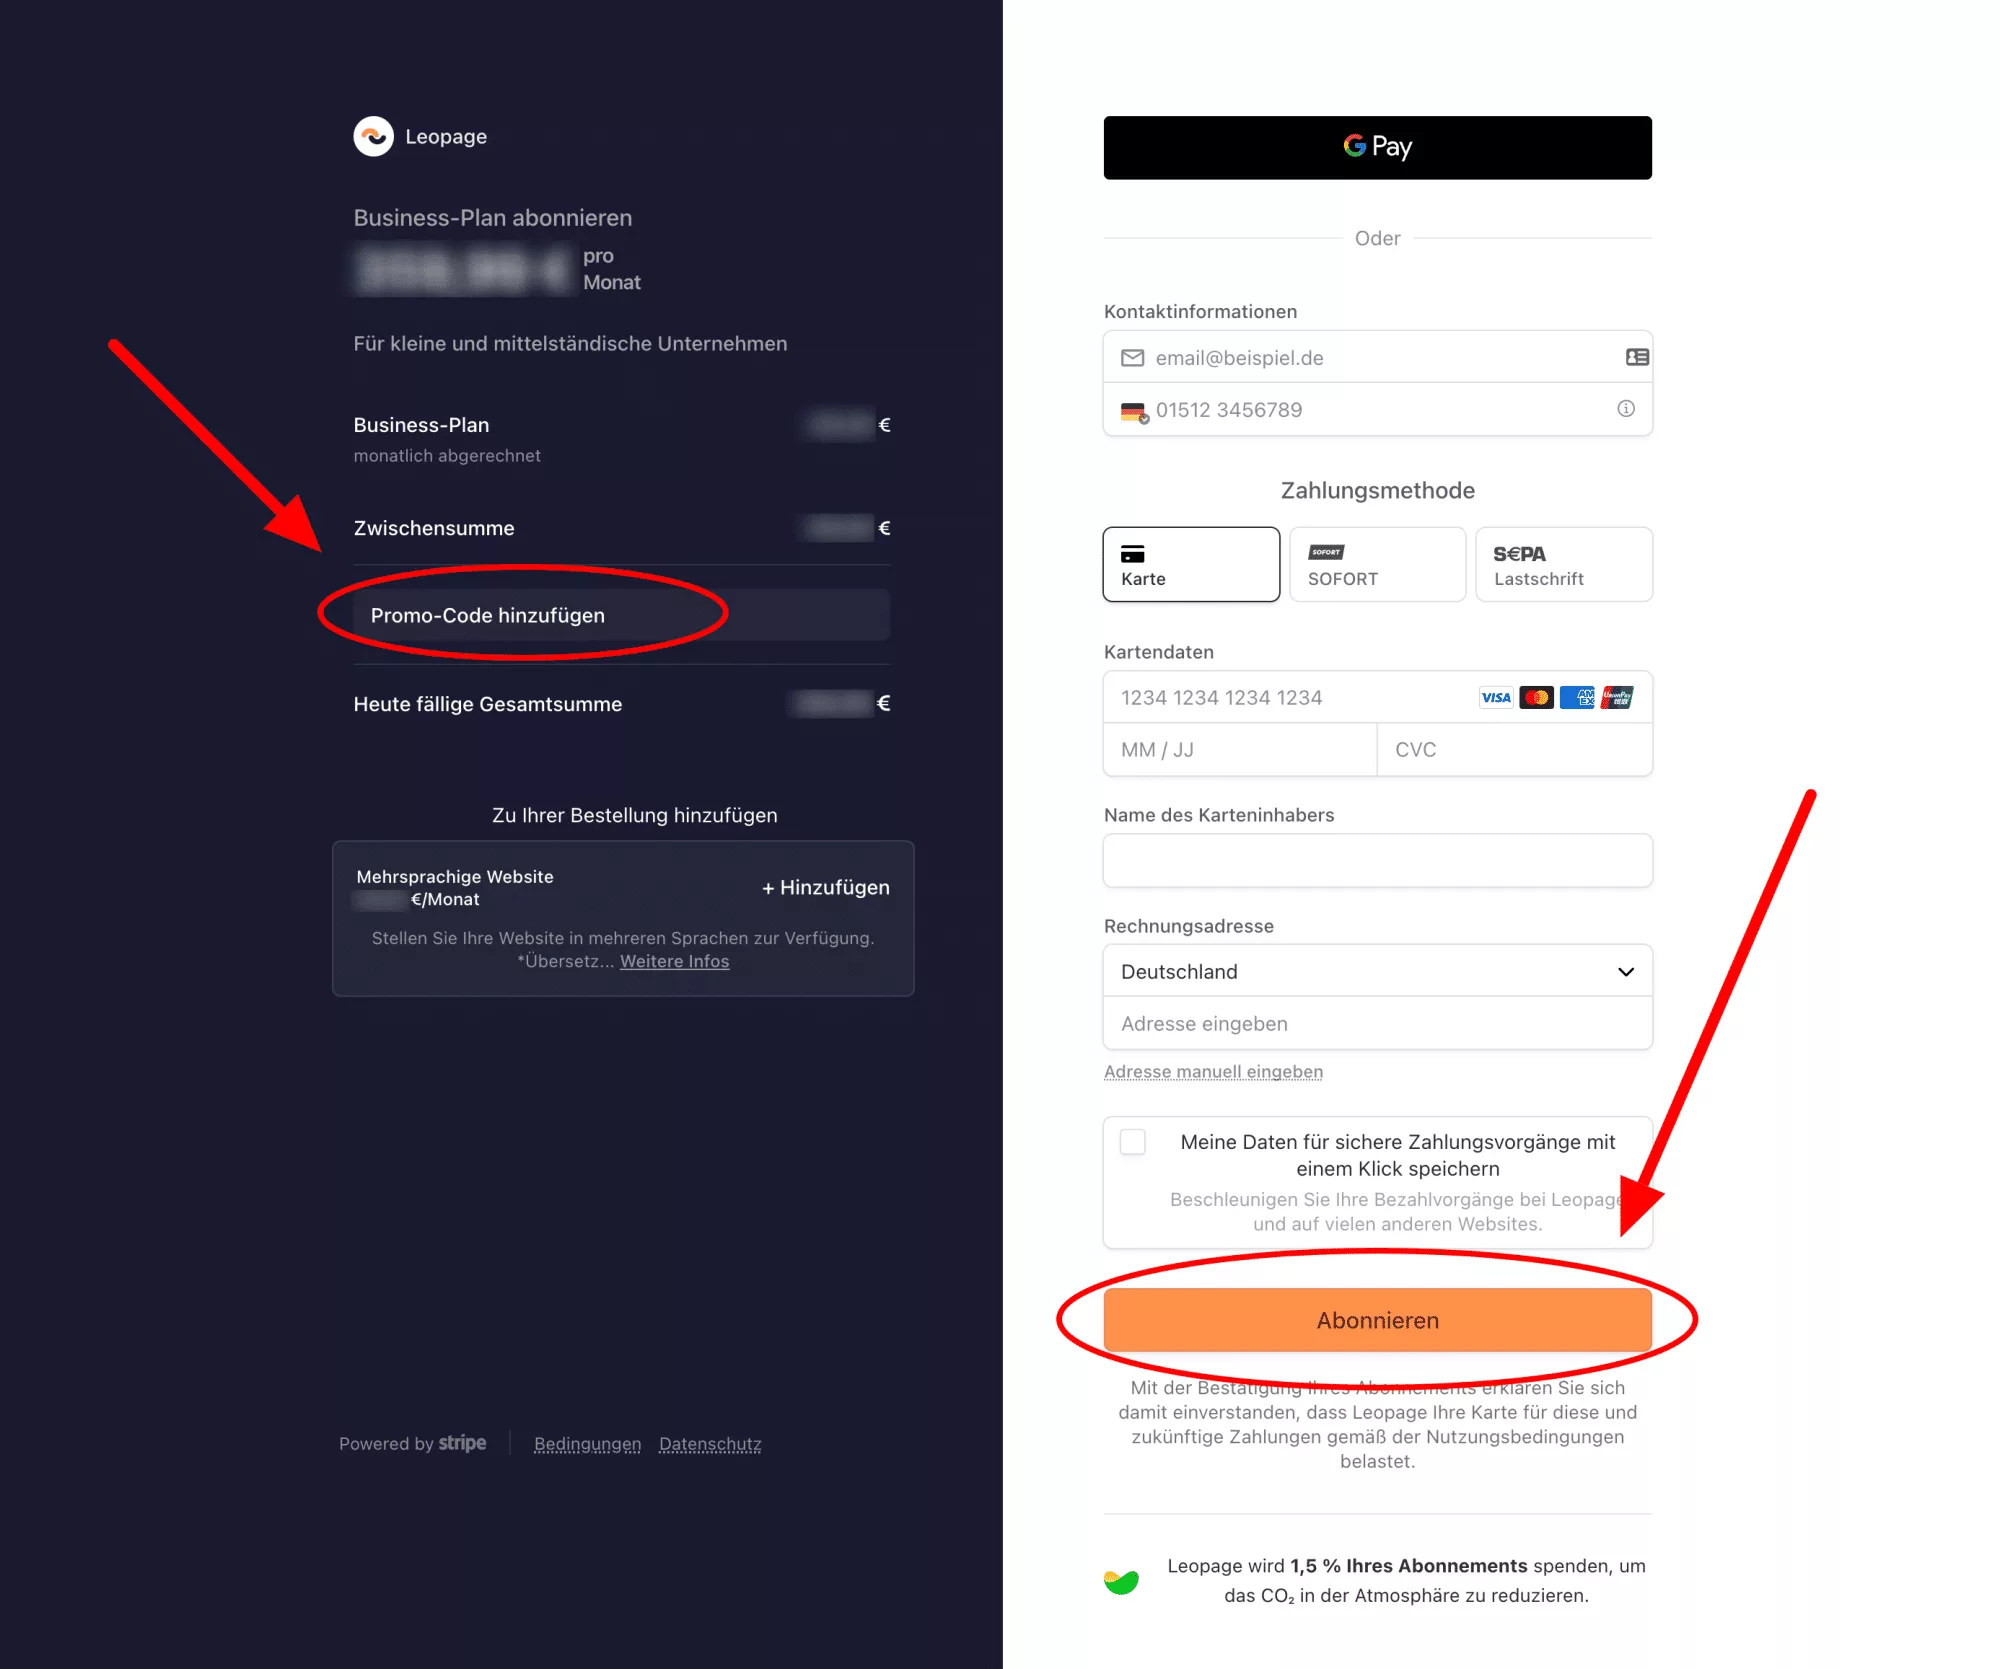This screenshot has height=1669, width=2000.
Task: Select the SOFORT payment method tab
Action: pyautogui.click(x=1377, y=565)
